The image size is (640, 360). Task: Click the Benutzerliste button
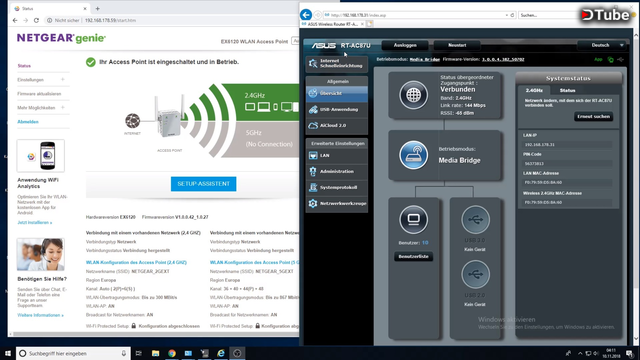point(413,257)
